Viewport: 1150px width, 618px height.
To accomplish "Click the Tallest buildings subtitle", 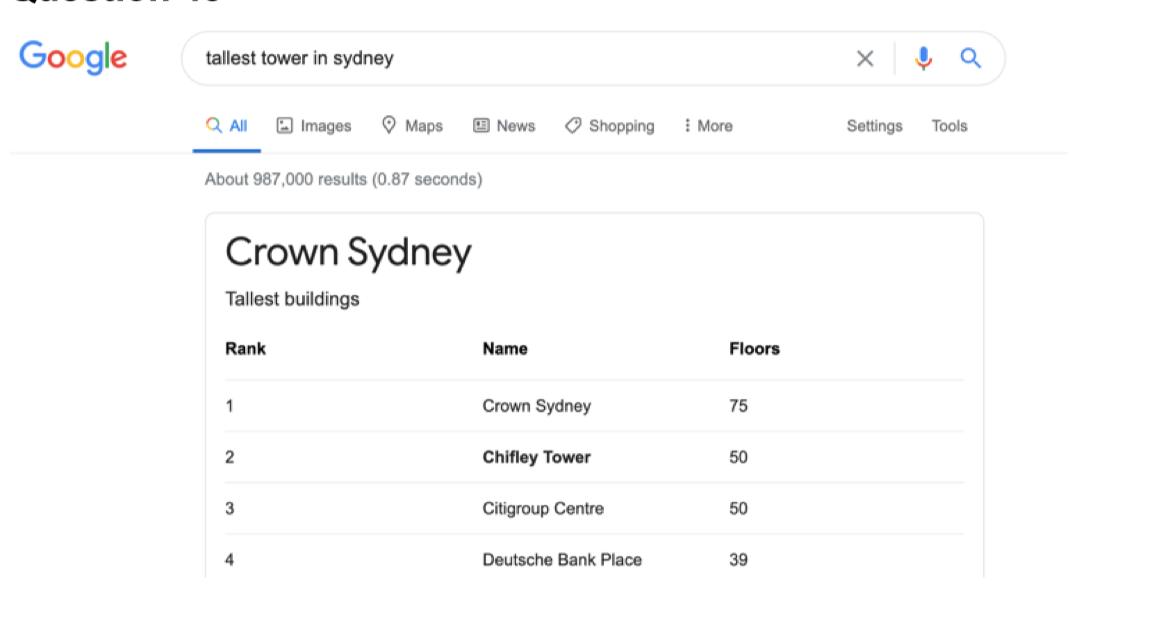I will pos(292,299).
